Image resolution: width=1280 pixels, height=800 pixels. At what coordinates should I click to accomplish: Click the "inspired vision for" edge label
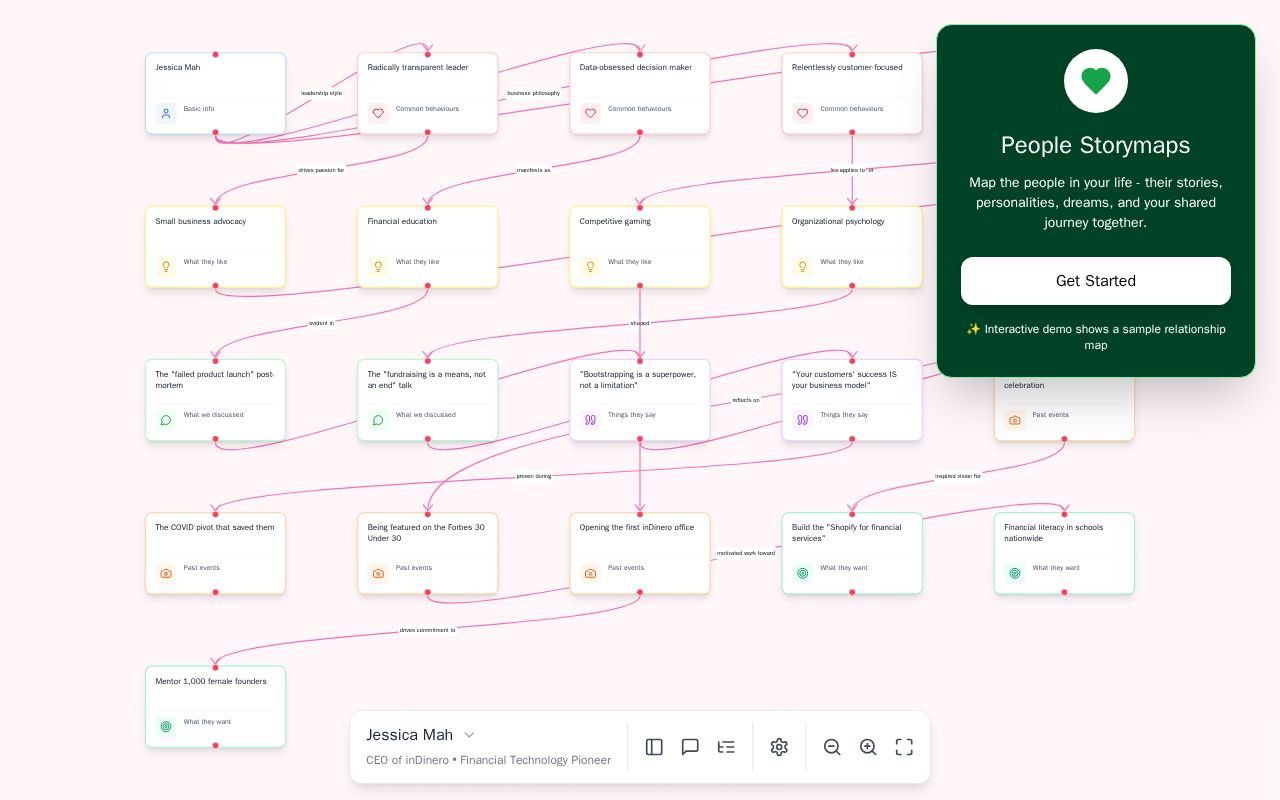pos(958,476)
